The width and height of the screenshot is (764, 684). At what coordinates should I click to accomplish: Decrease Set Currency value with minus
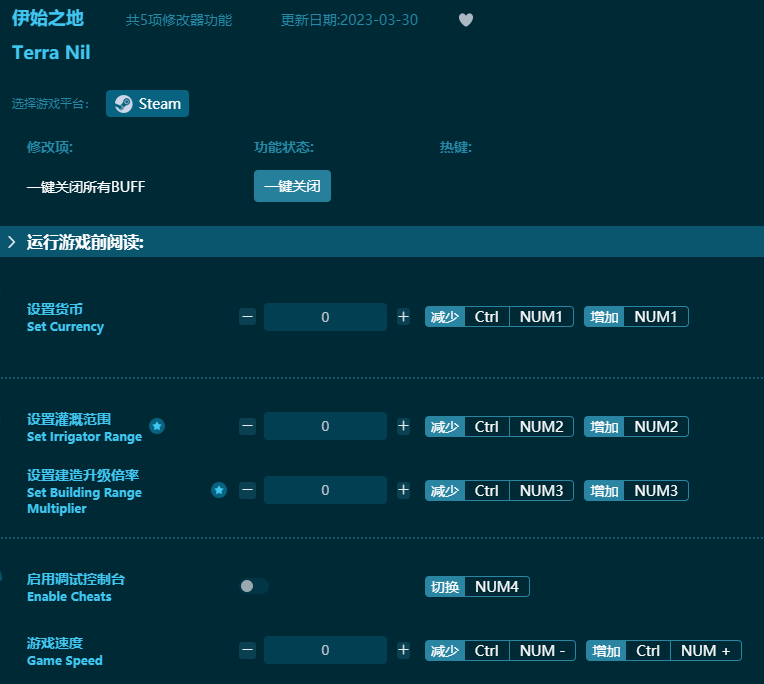point(248,317)
